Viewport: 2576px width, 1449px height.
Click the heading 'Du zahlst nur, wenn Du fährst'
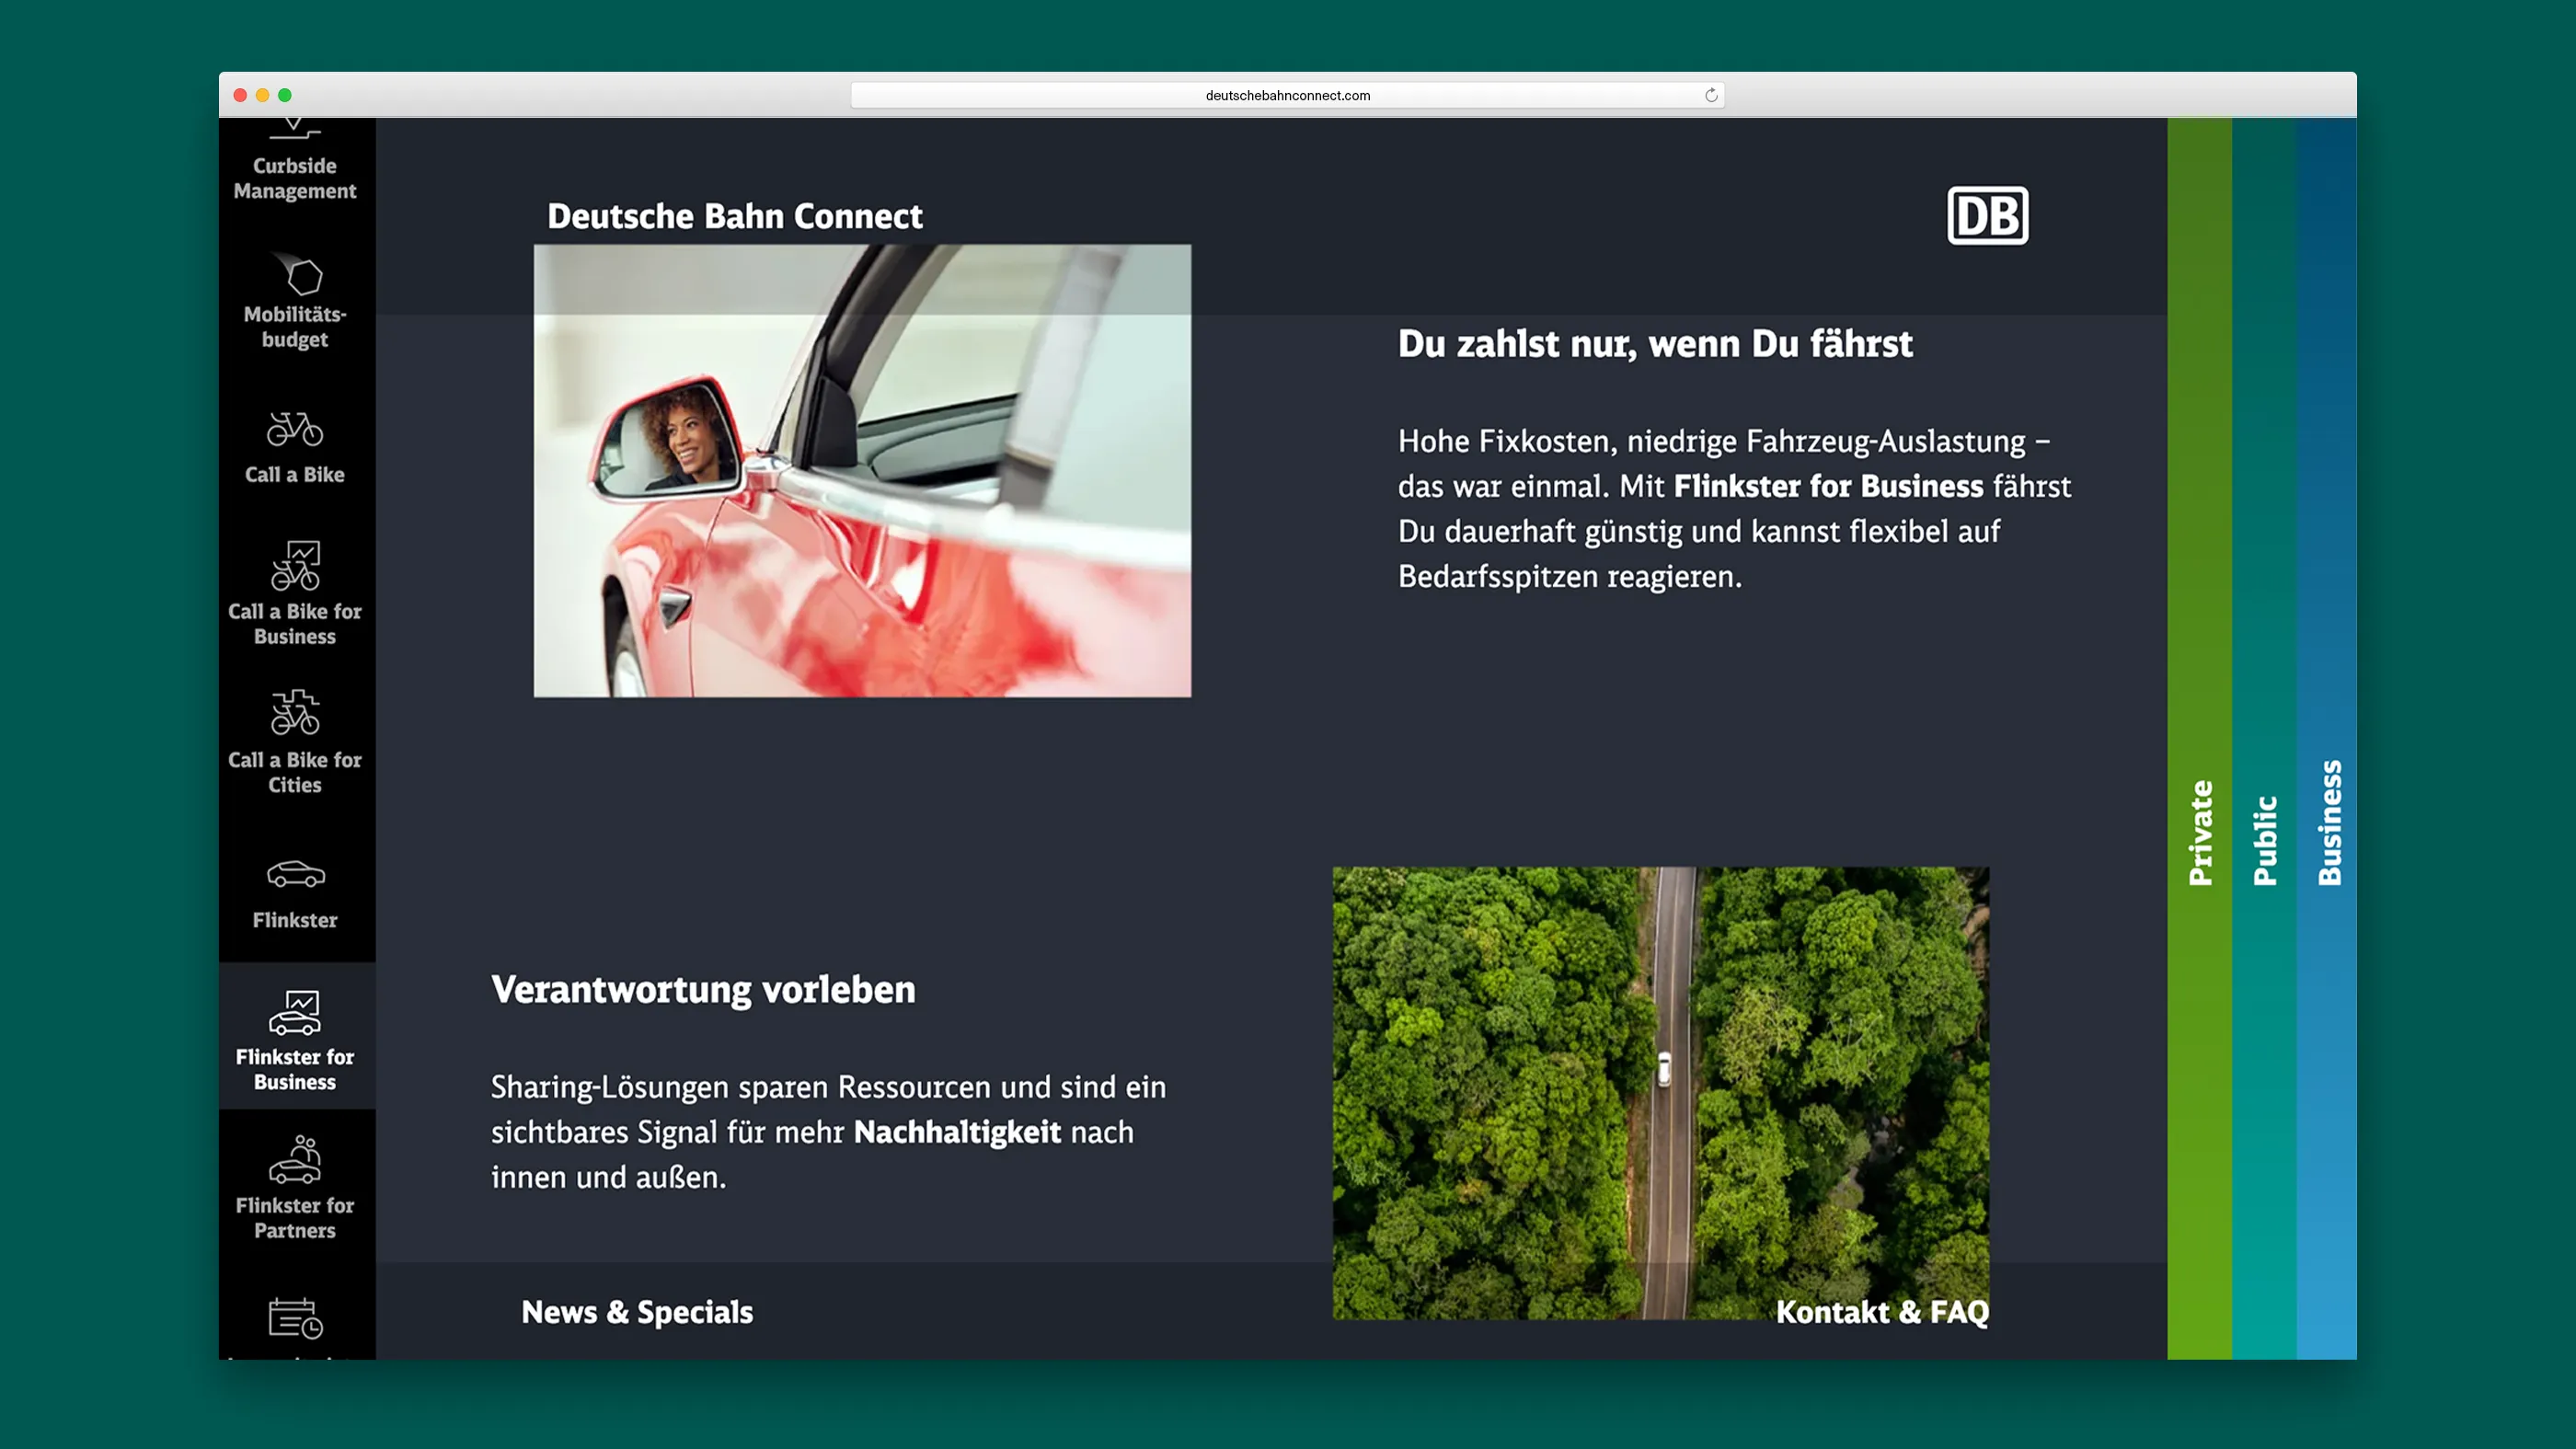[1655, 344]
